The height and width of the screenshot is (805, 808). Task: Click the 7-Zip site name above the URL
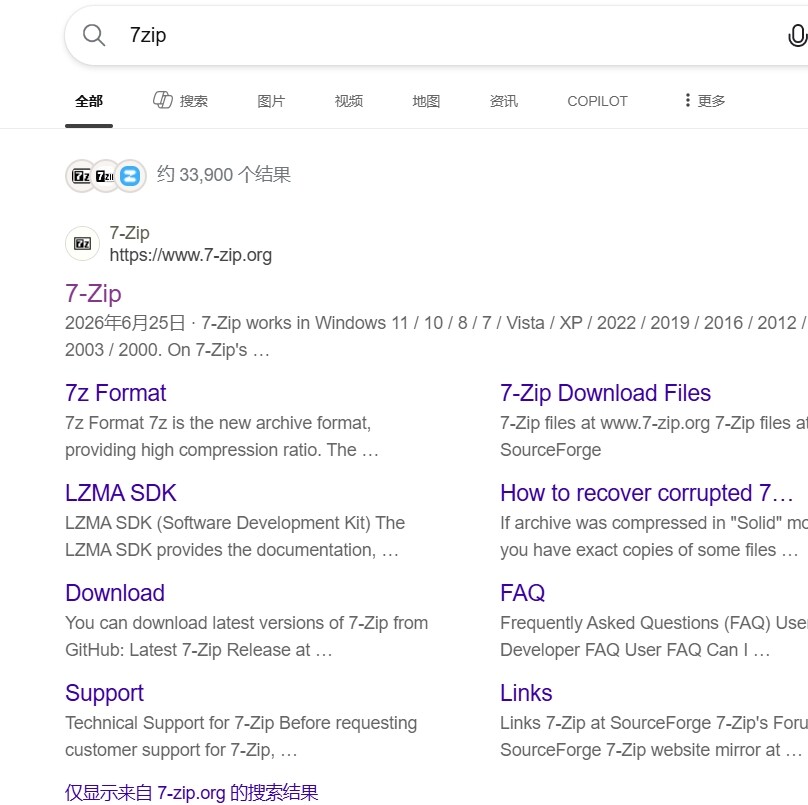click(129, 233)
